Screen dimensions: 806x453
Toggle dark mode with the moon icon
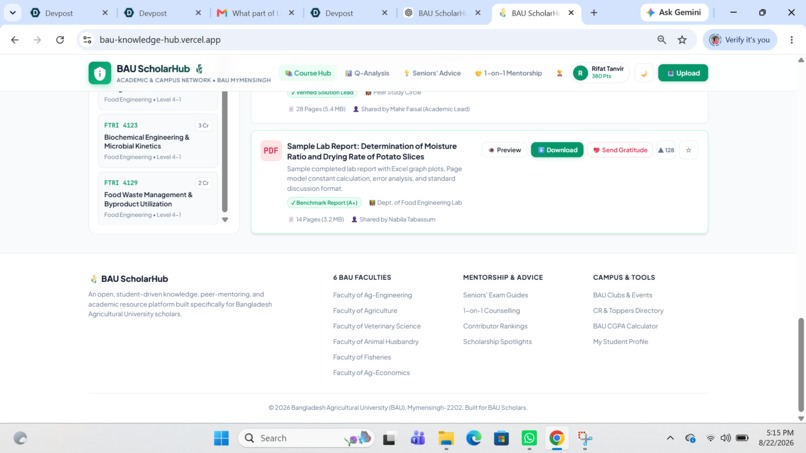coord(644,74)
